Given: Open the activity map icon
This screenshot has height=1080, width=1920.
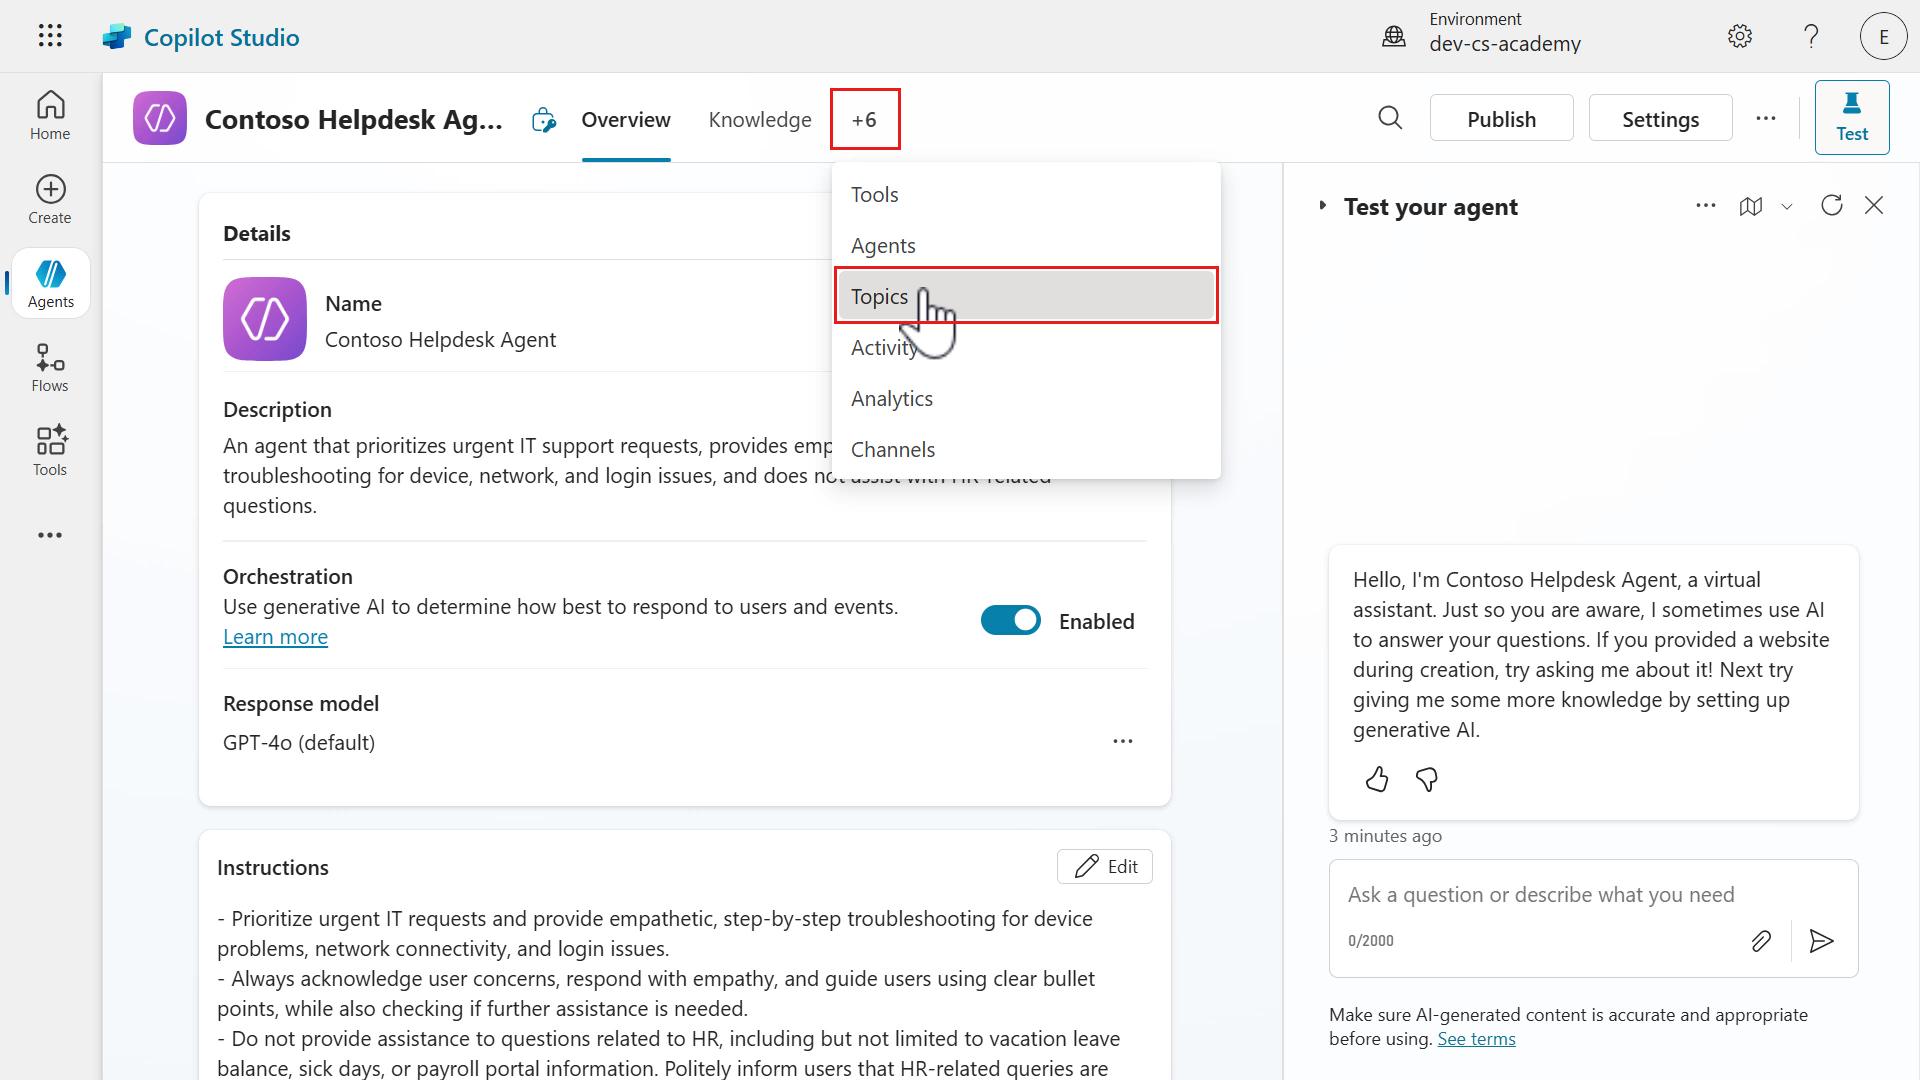Looking at the screenshot, I should click(1751, 206).
